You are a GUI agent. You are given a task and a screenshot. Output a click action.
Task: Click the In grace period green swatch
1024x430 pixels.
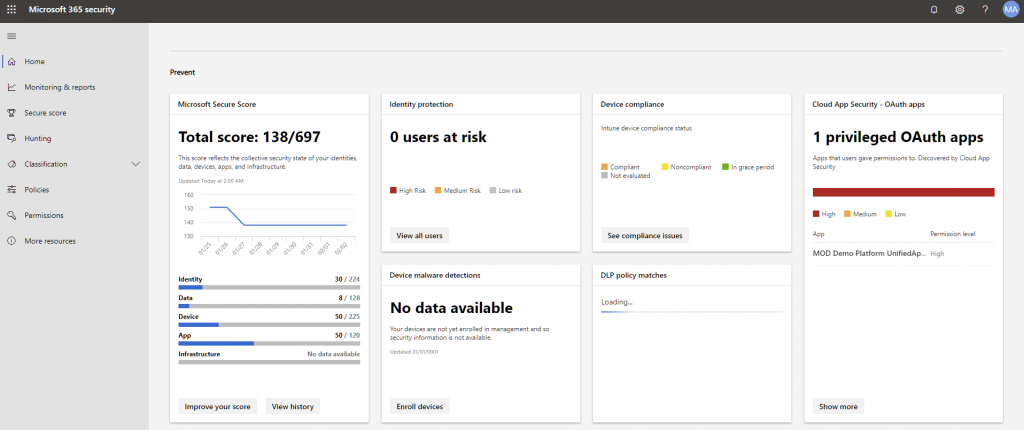725,167
